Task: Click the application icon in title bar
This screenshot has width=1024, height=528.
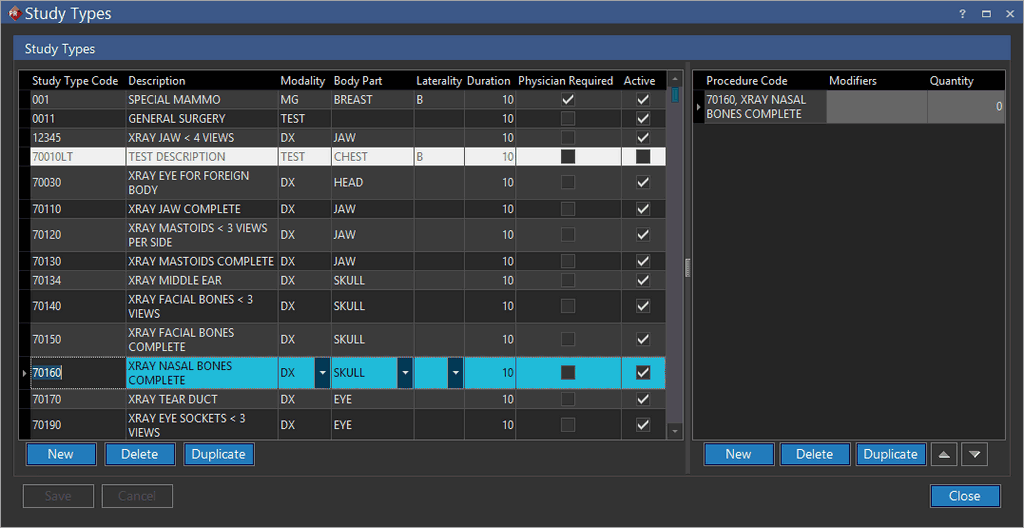Action: 13,14
